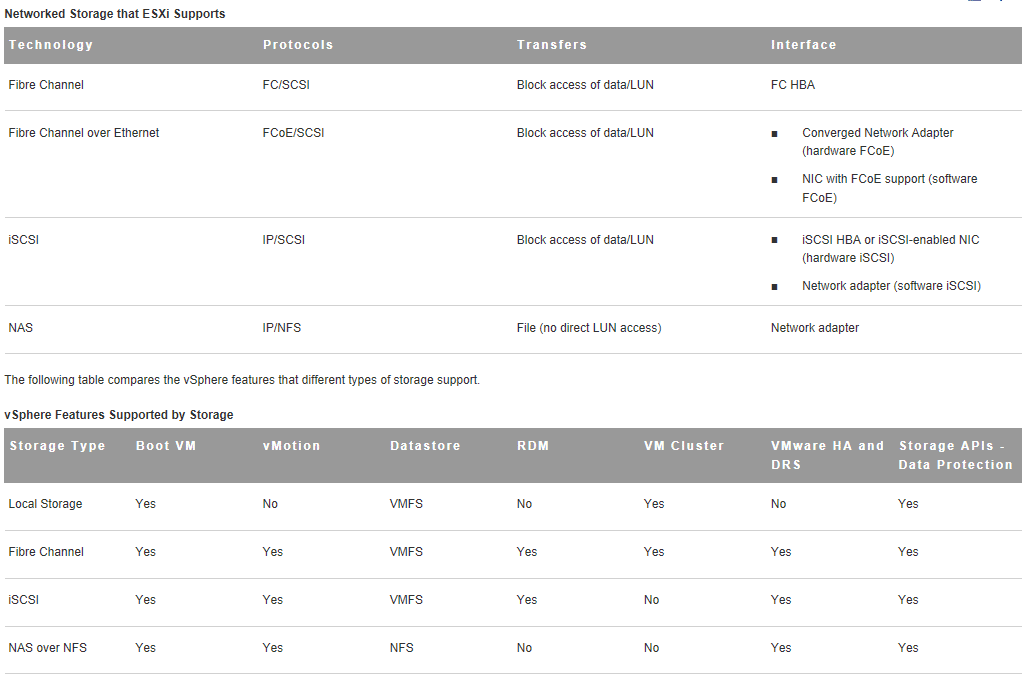Click 'File (no direct LUN access)' cell

pyautogui.click(x=588, y=328)
